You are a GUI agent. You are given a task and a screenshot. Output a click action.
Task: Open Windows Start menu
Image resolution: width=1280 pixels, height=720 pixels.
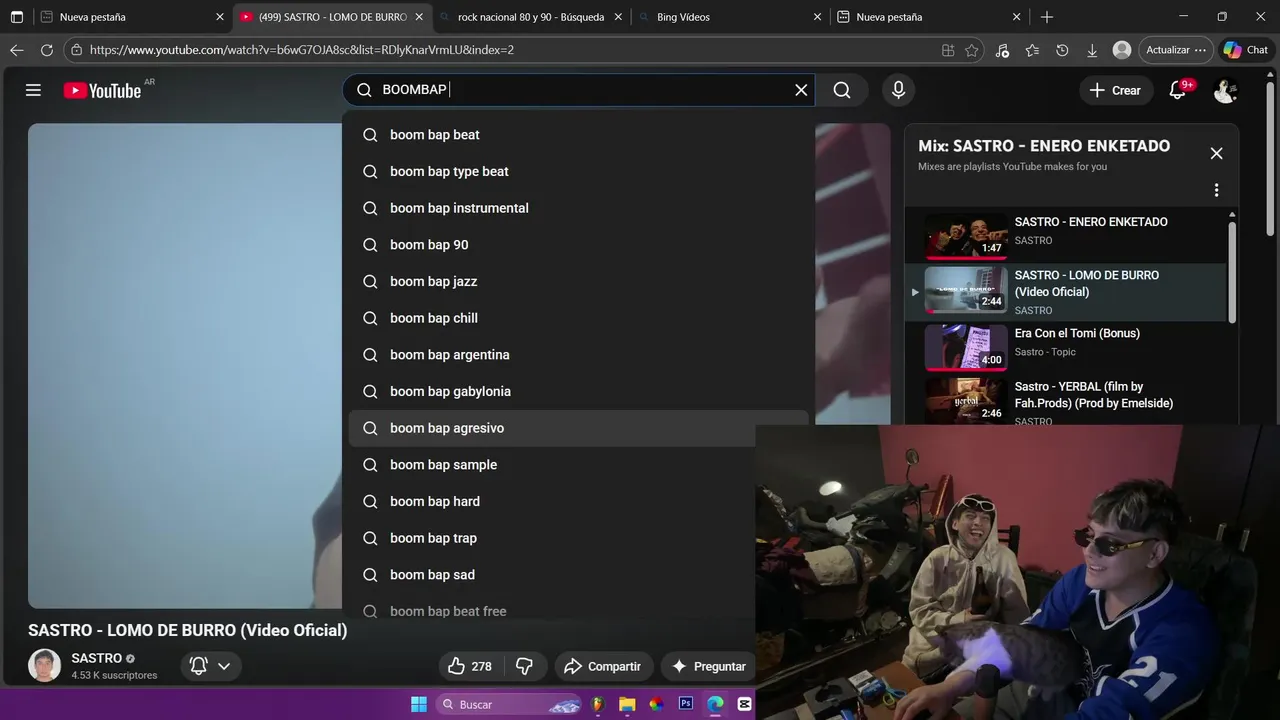click(x=419, y=704)
